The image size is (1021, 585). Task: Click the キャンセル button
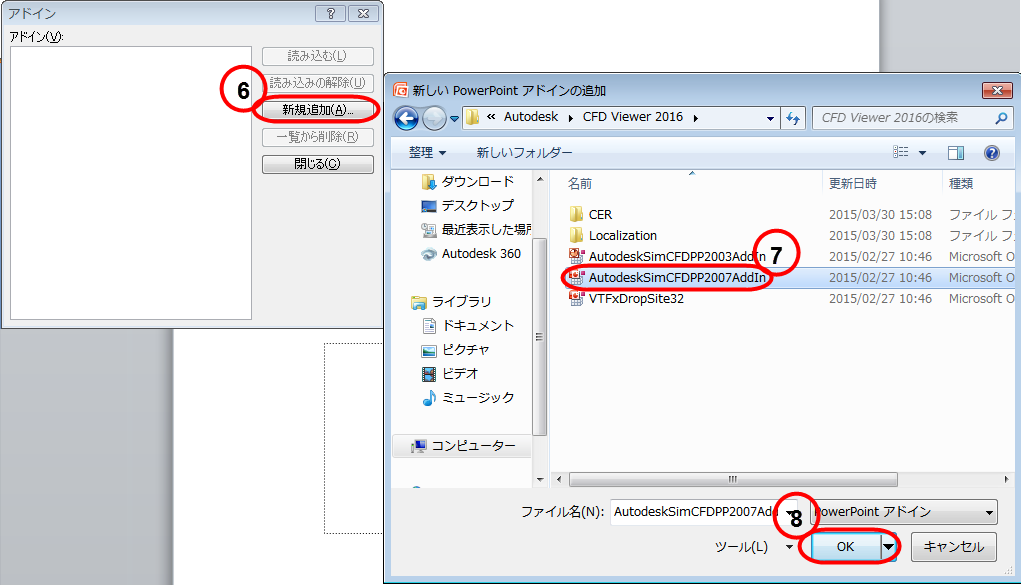[953, 547]
